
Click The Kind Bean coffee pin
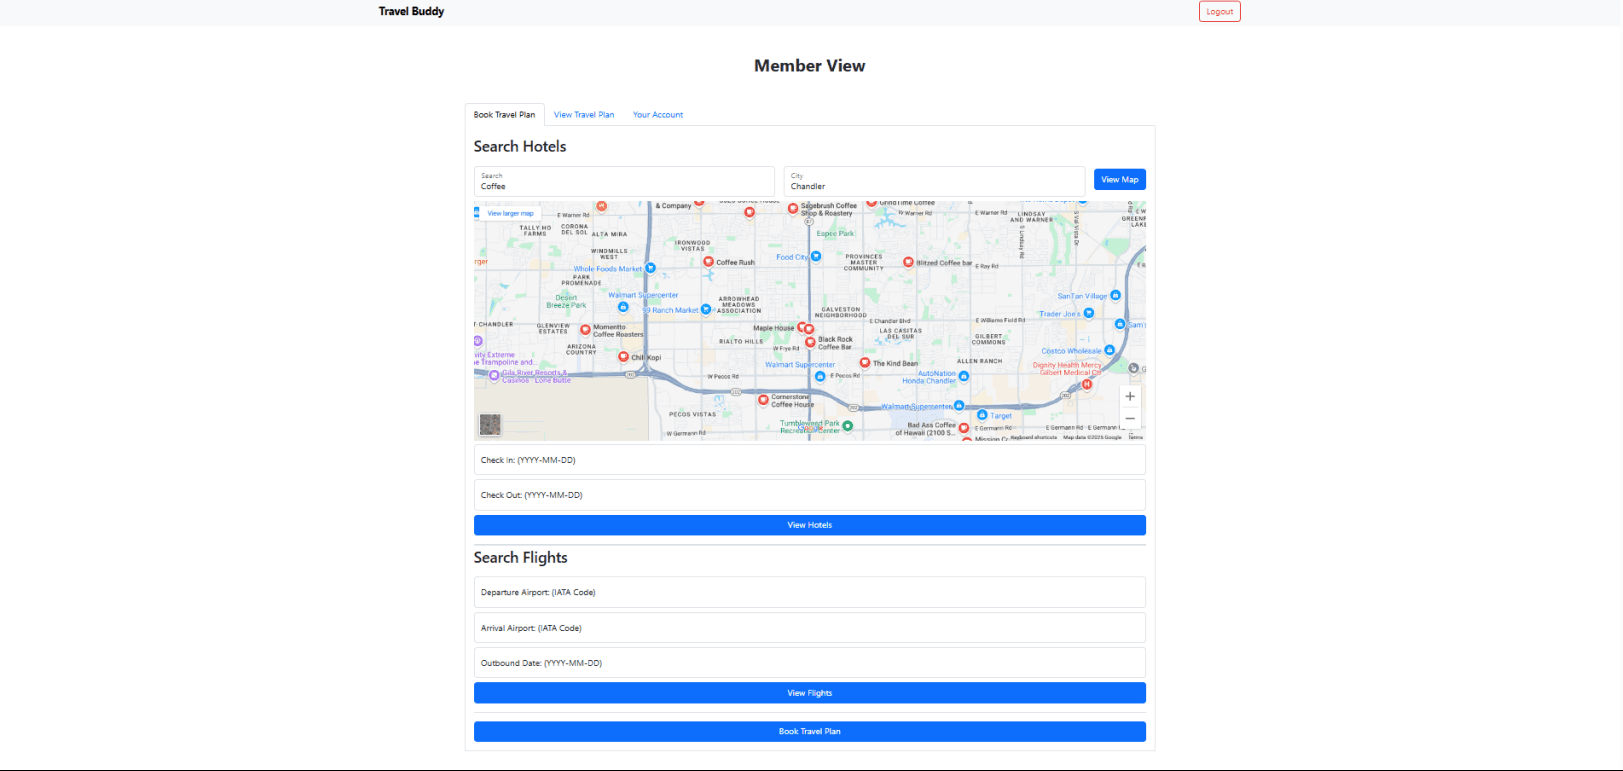(x=865, y=363)
